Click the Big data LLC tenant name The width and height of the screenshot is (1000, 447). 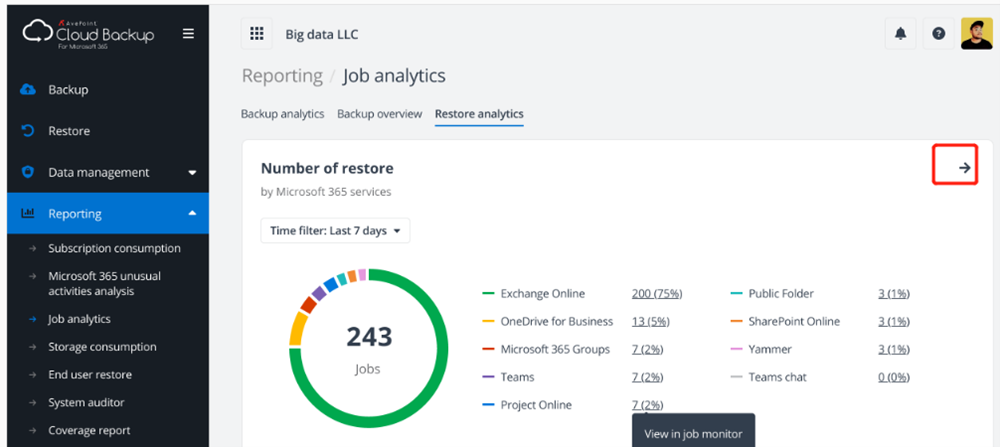[321, 34]
